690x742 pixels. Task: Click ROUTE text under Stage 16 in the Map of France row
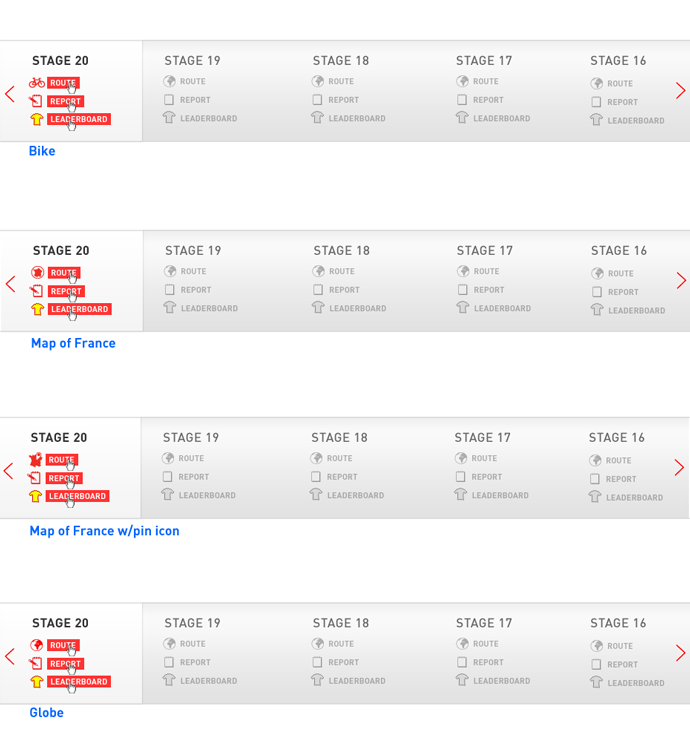[x=621, y=274]
